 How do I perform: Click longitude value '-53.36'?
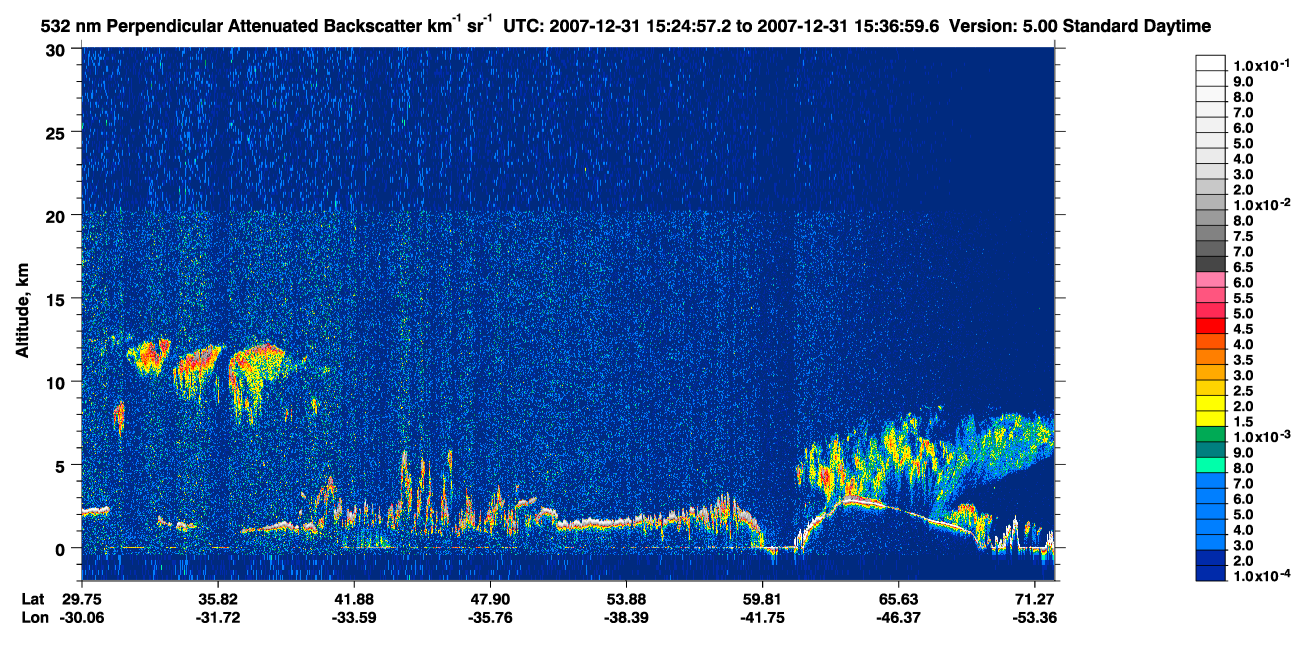(x=1034, y=617)
